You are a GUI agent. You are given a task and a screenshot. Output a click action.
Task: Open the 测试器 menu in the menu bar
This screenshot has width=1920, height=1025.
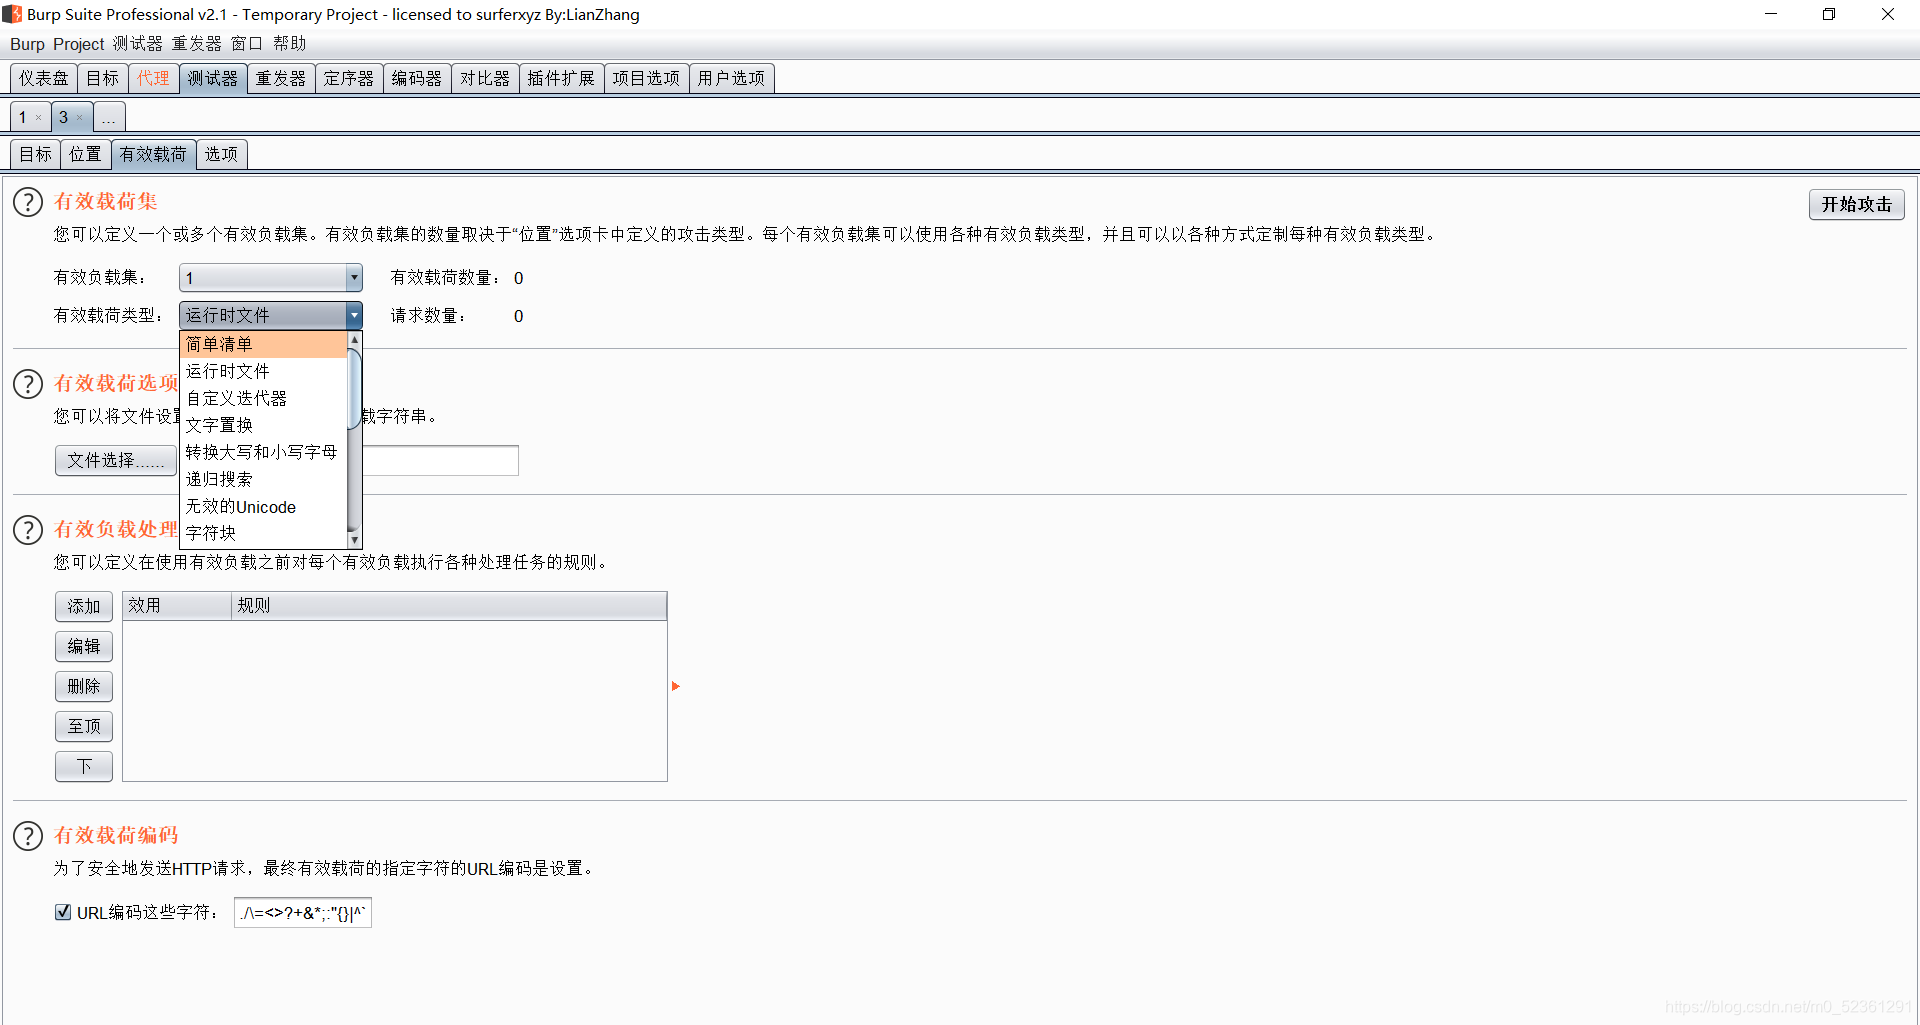(x=137, y=44)
